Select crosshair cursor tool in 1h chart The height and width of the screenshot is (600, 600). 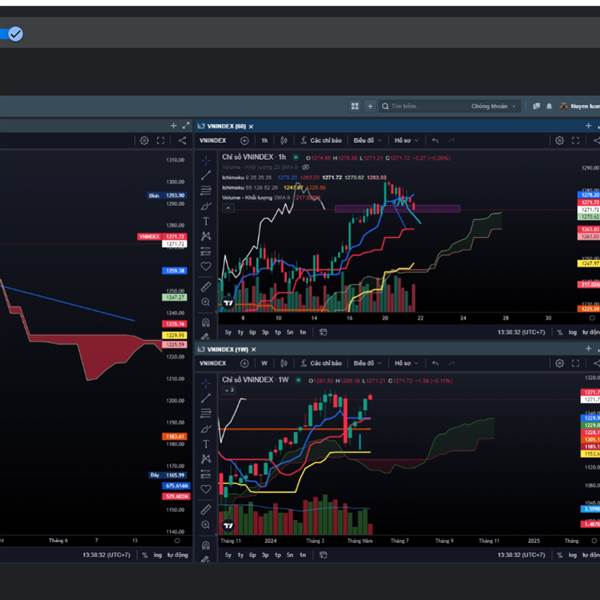(x=206, y=160)
